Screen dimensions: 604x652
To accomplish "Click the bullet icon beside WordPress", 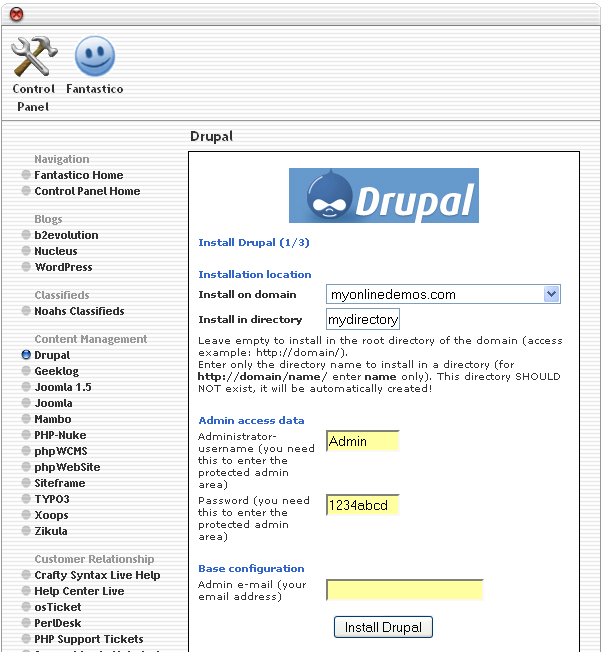I will tap(26, 267).
